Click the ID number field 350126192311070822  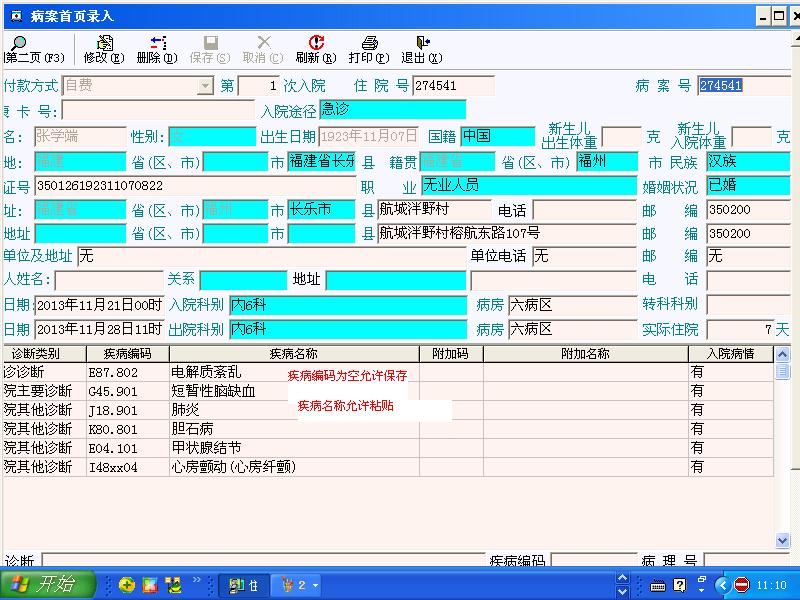point(195,186)
